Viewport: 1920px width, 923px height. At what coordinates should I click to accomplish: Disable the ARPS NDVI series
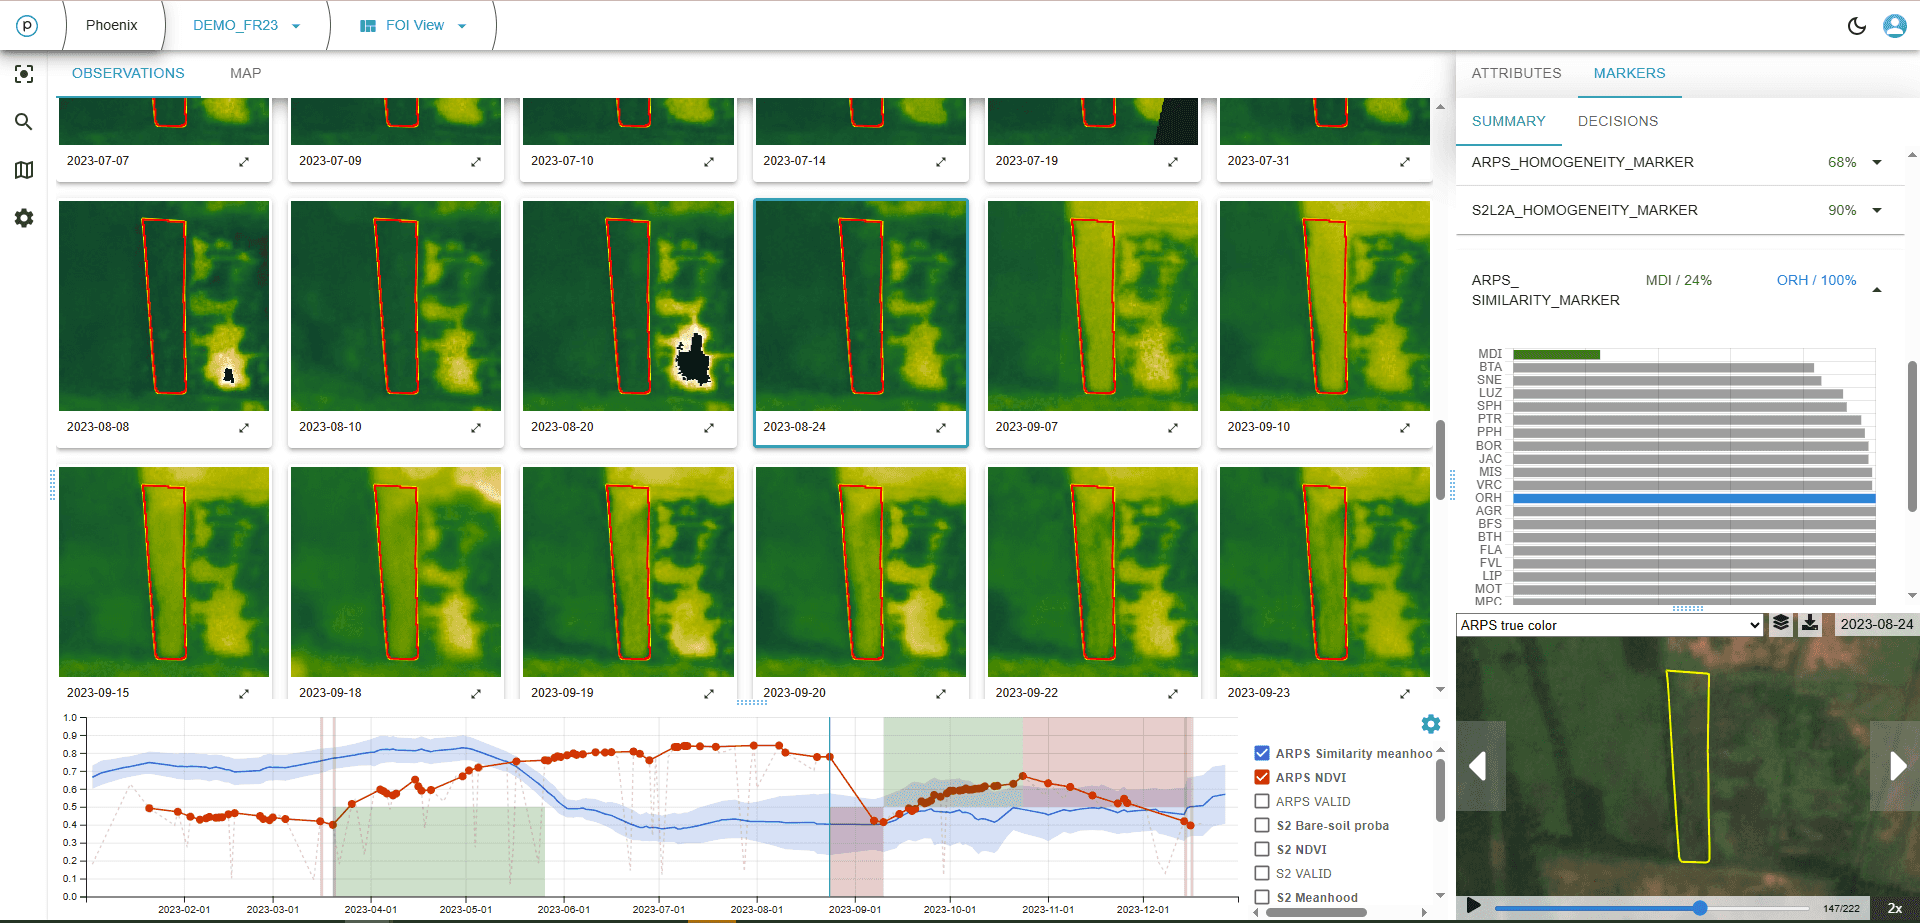click(x=1262, y=777)
